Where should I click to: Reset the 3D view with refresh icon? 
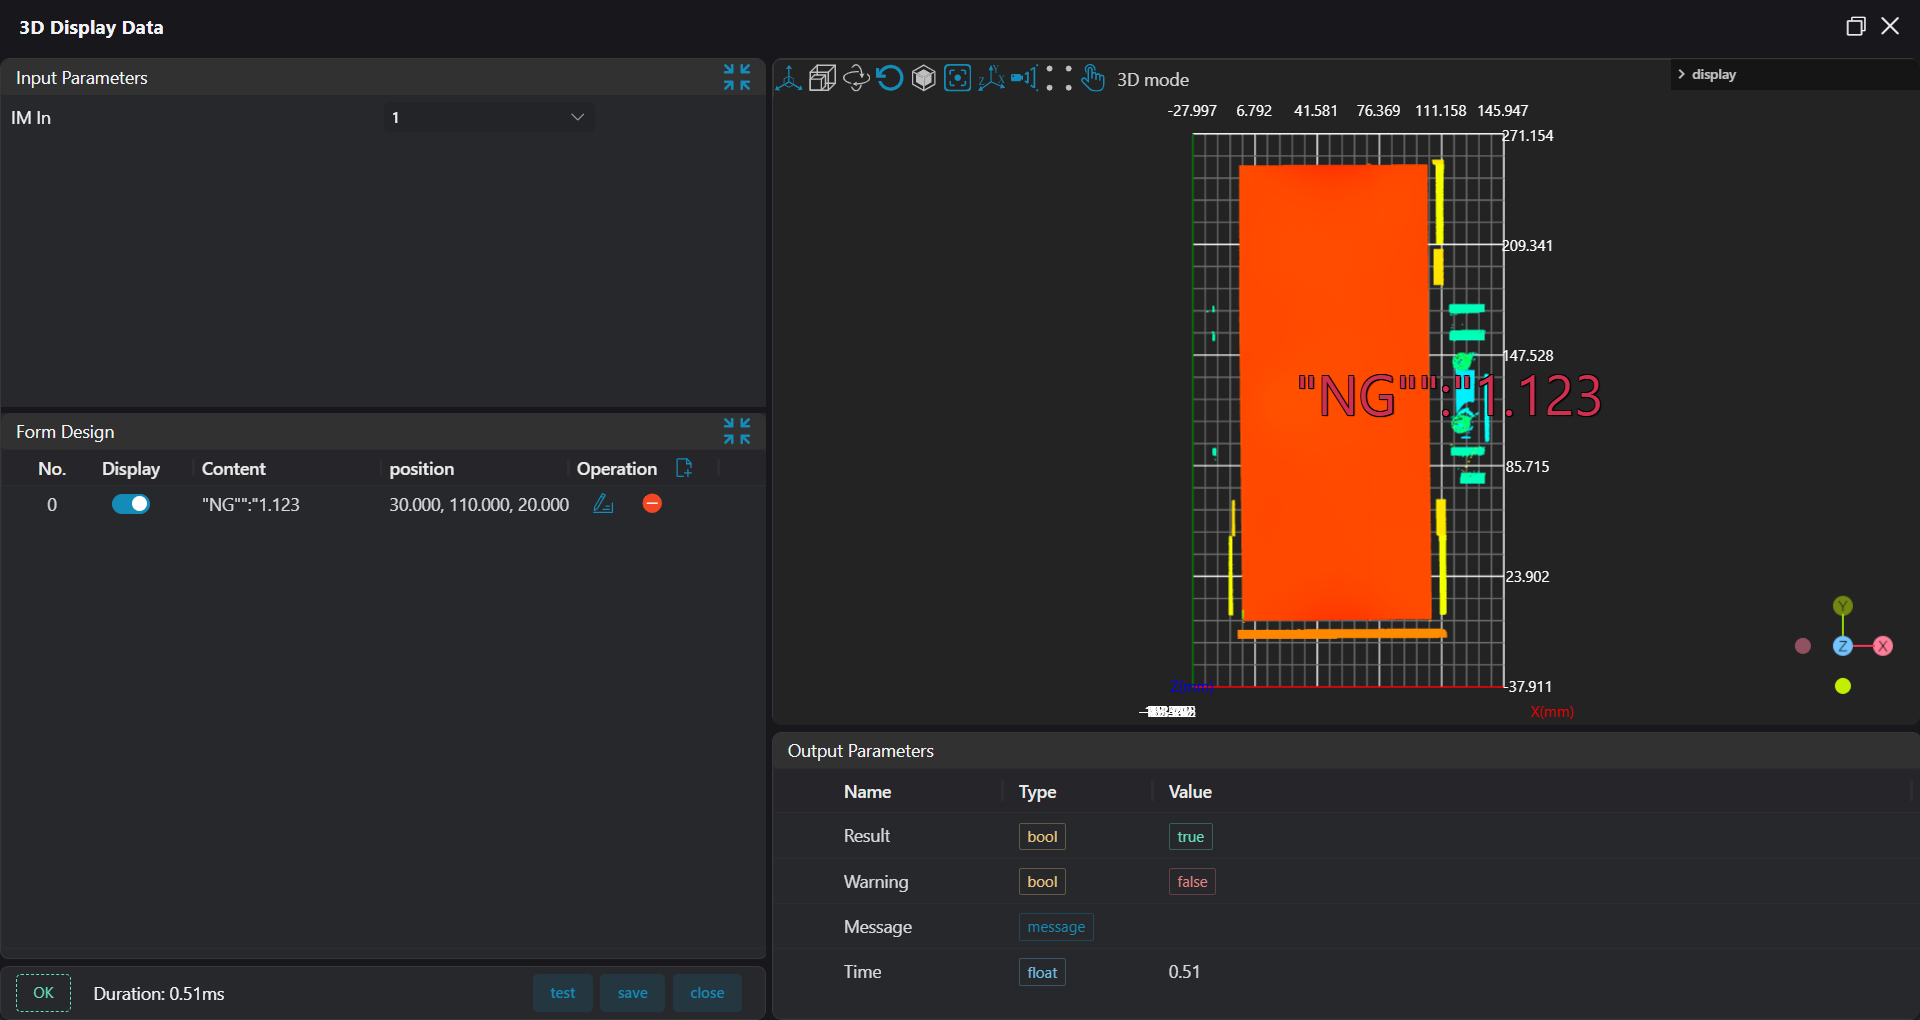[x=889, y=79]
